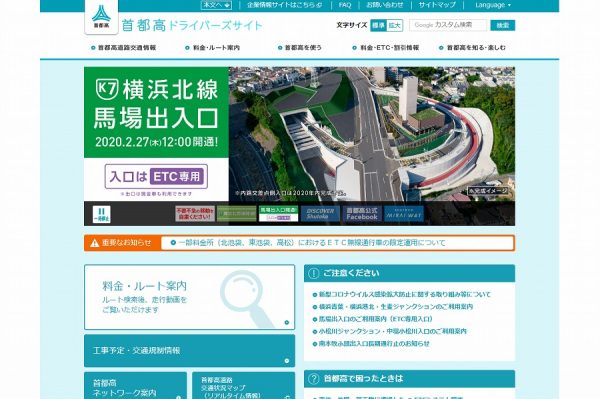Select the MIRAI WAY banner thumbnail
This screenshot has width=600, height=399.
(404, 214)
